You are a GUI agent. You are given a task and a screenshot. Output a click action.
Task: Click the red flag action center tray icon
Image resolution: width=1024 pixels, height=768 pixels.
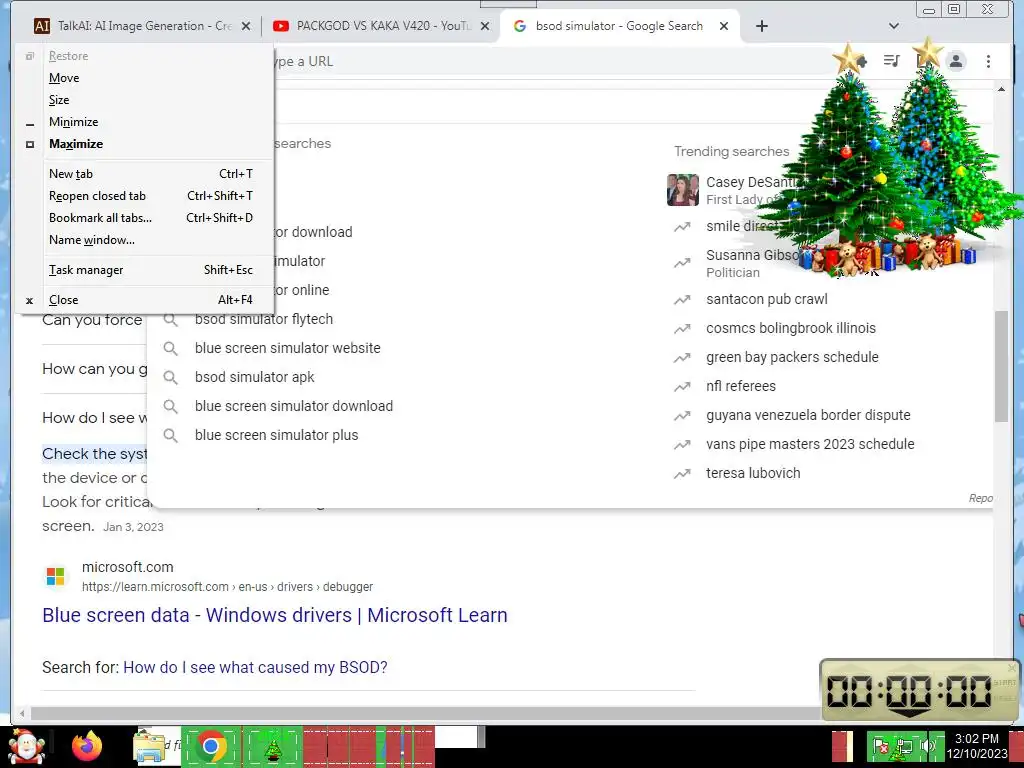click(880, 746)
